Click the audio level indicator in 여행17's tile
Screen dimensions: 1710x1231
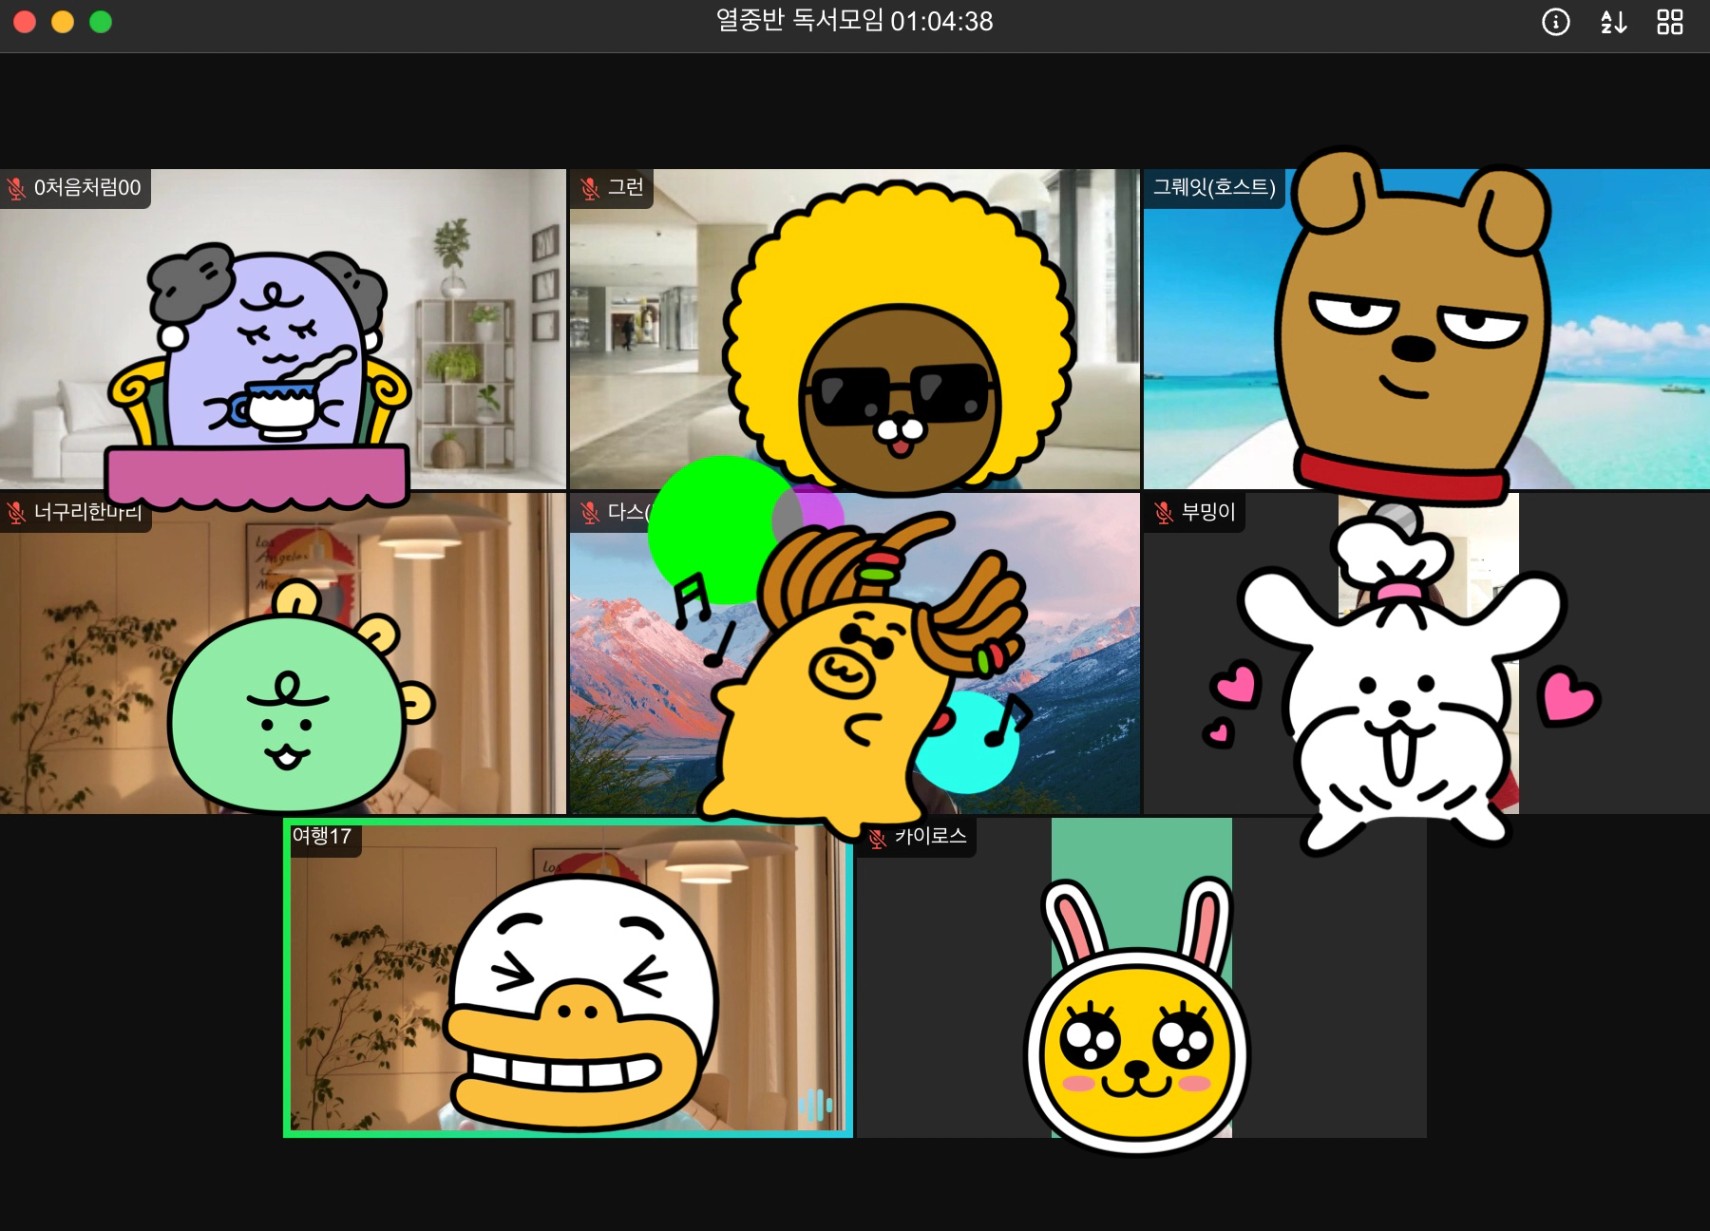pos(815,1105)
